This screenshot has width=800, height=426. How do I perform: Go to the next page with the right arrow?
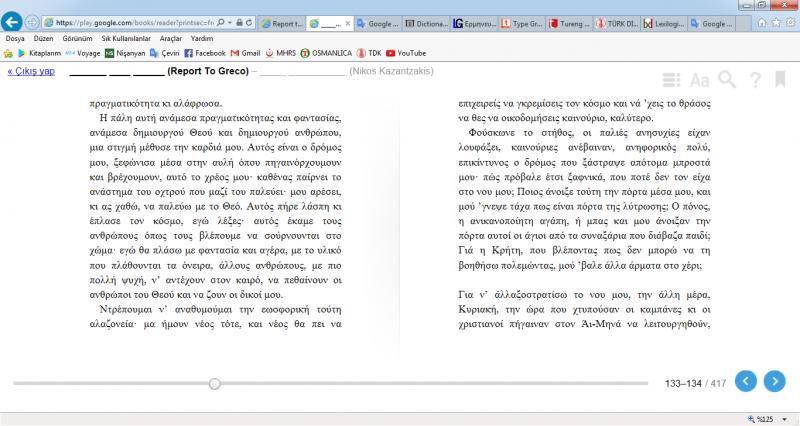[774, 381]
